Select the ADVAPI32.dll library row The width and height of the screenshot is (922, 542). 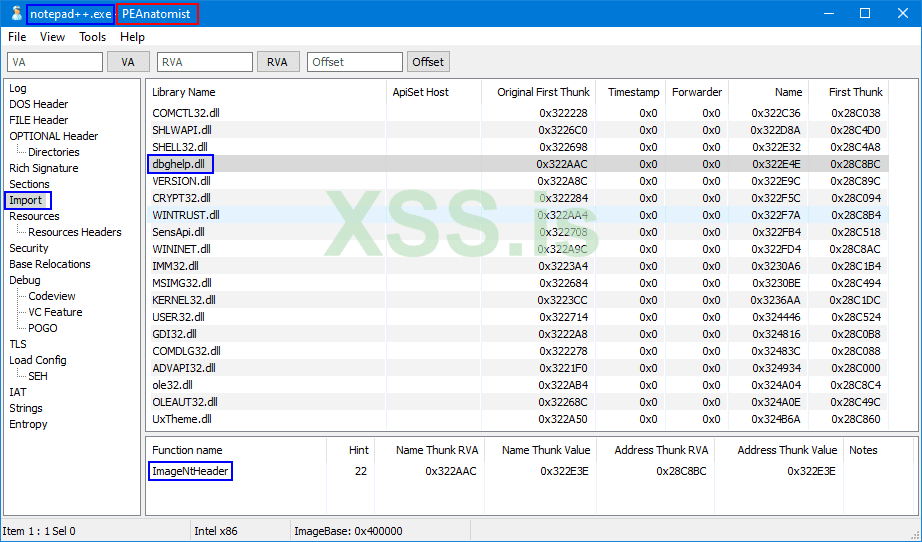517,369
